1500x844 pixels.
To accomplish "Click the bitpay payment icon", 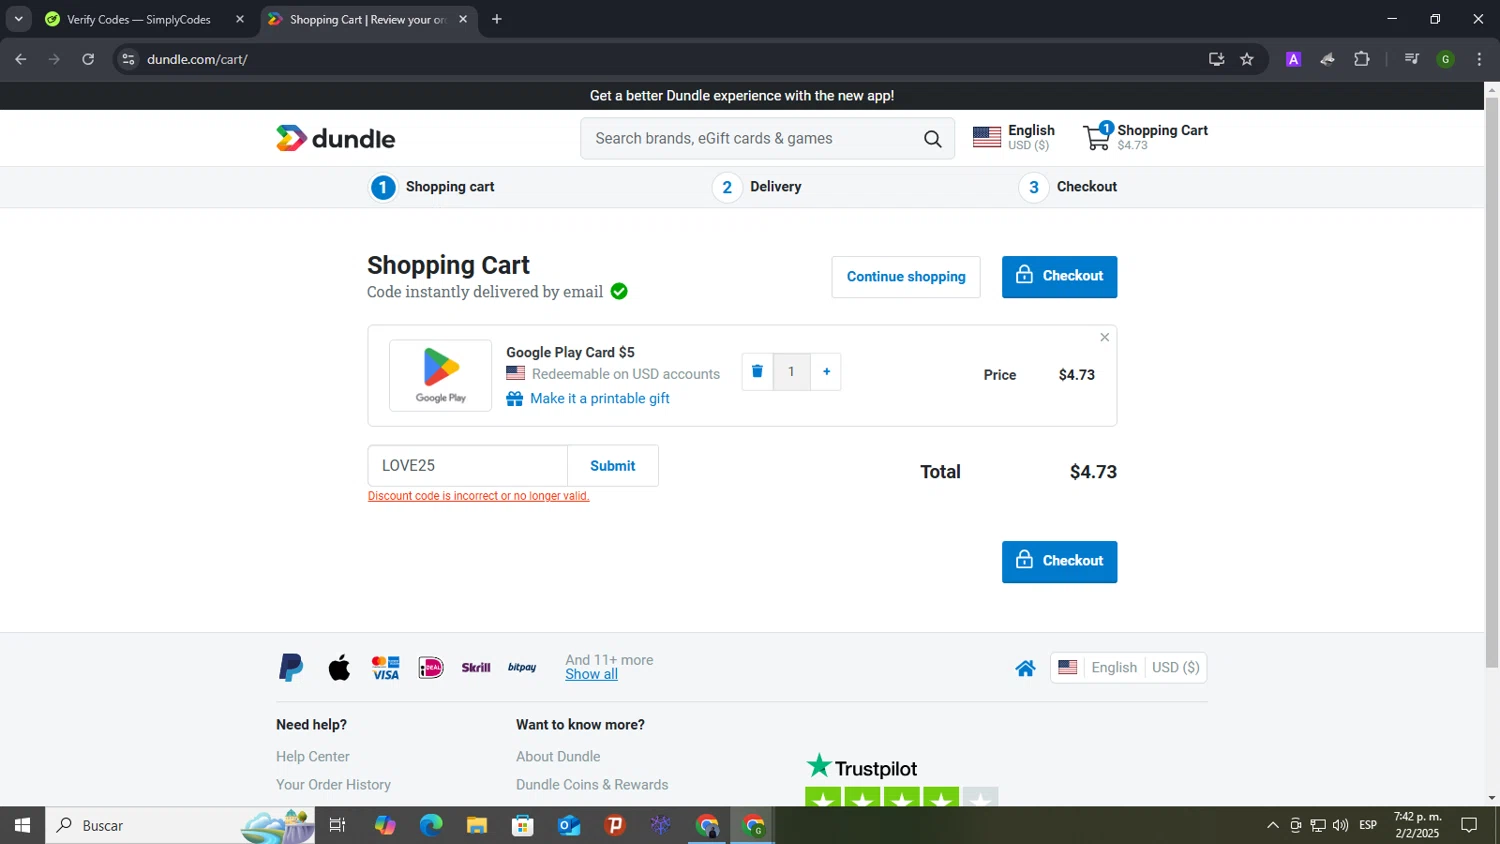I will tap(522, 668).
